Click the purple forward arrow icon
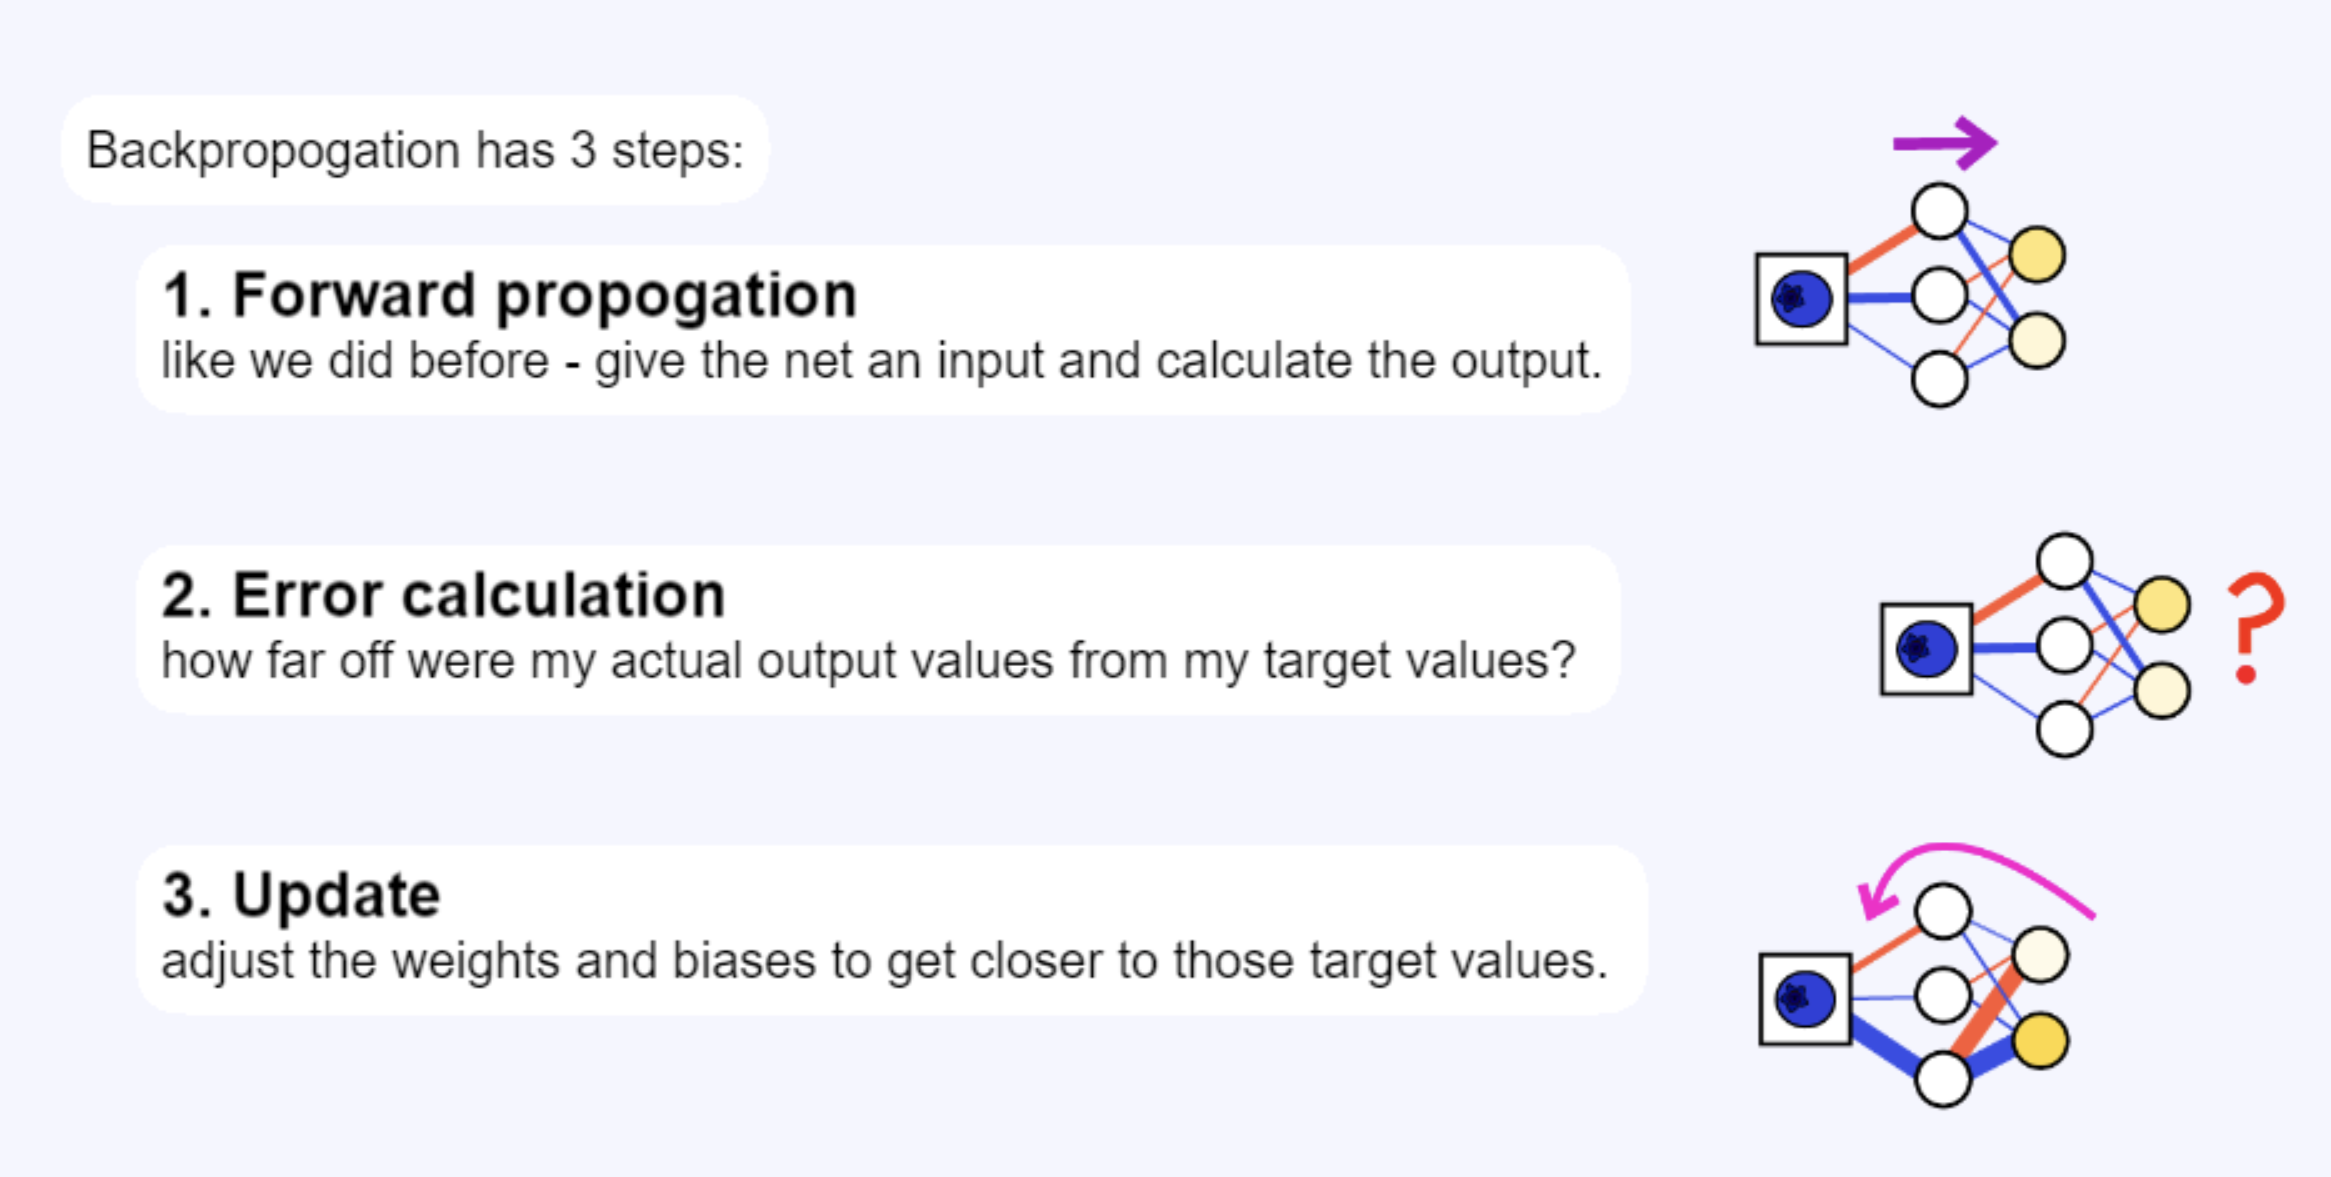Screen dimensions: 2331x1177 [1945, 144]
